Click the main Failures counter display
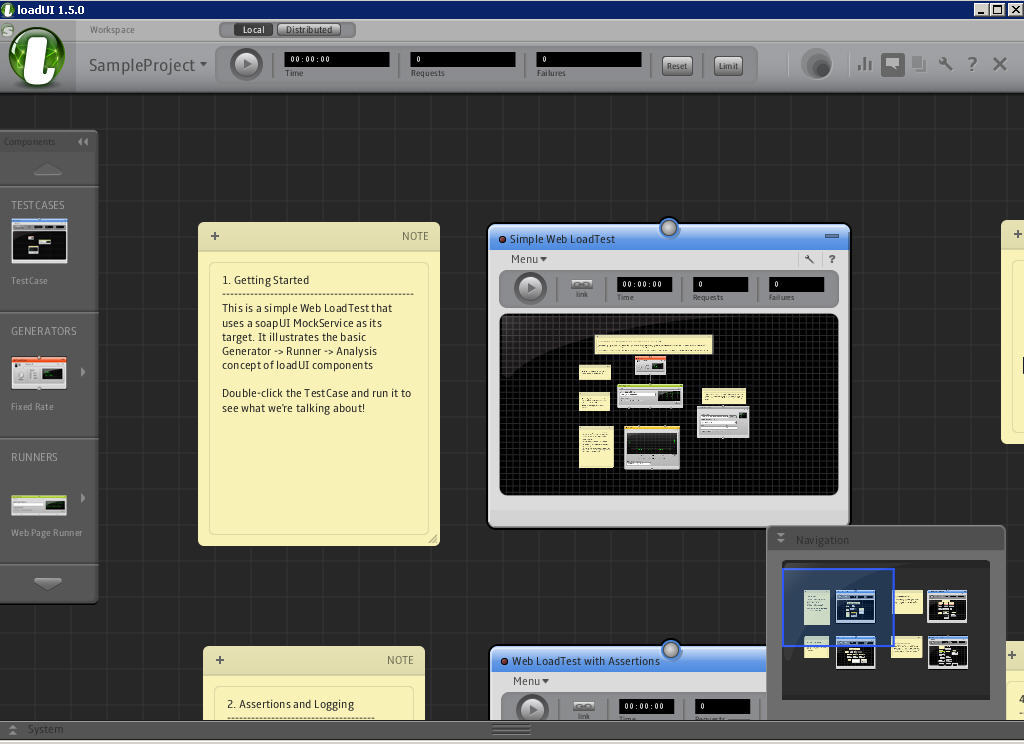This screenshot has width=1024, height=744. [x=588, y=59]
